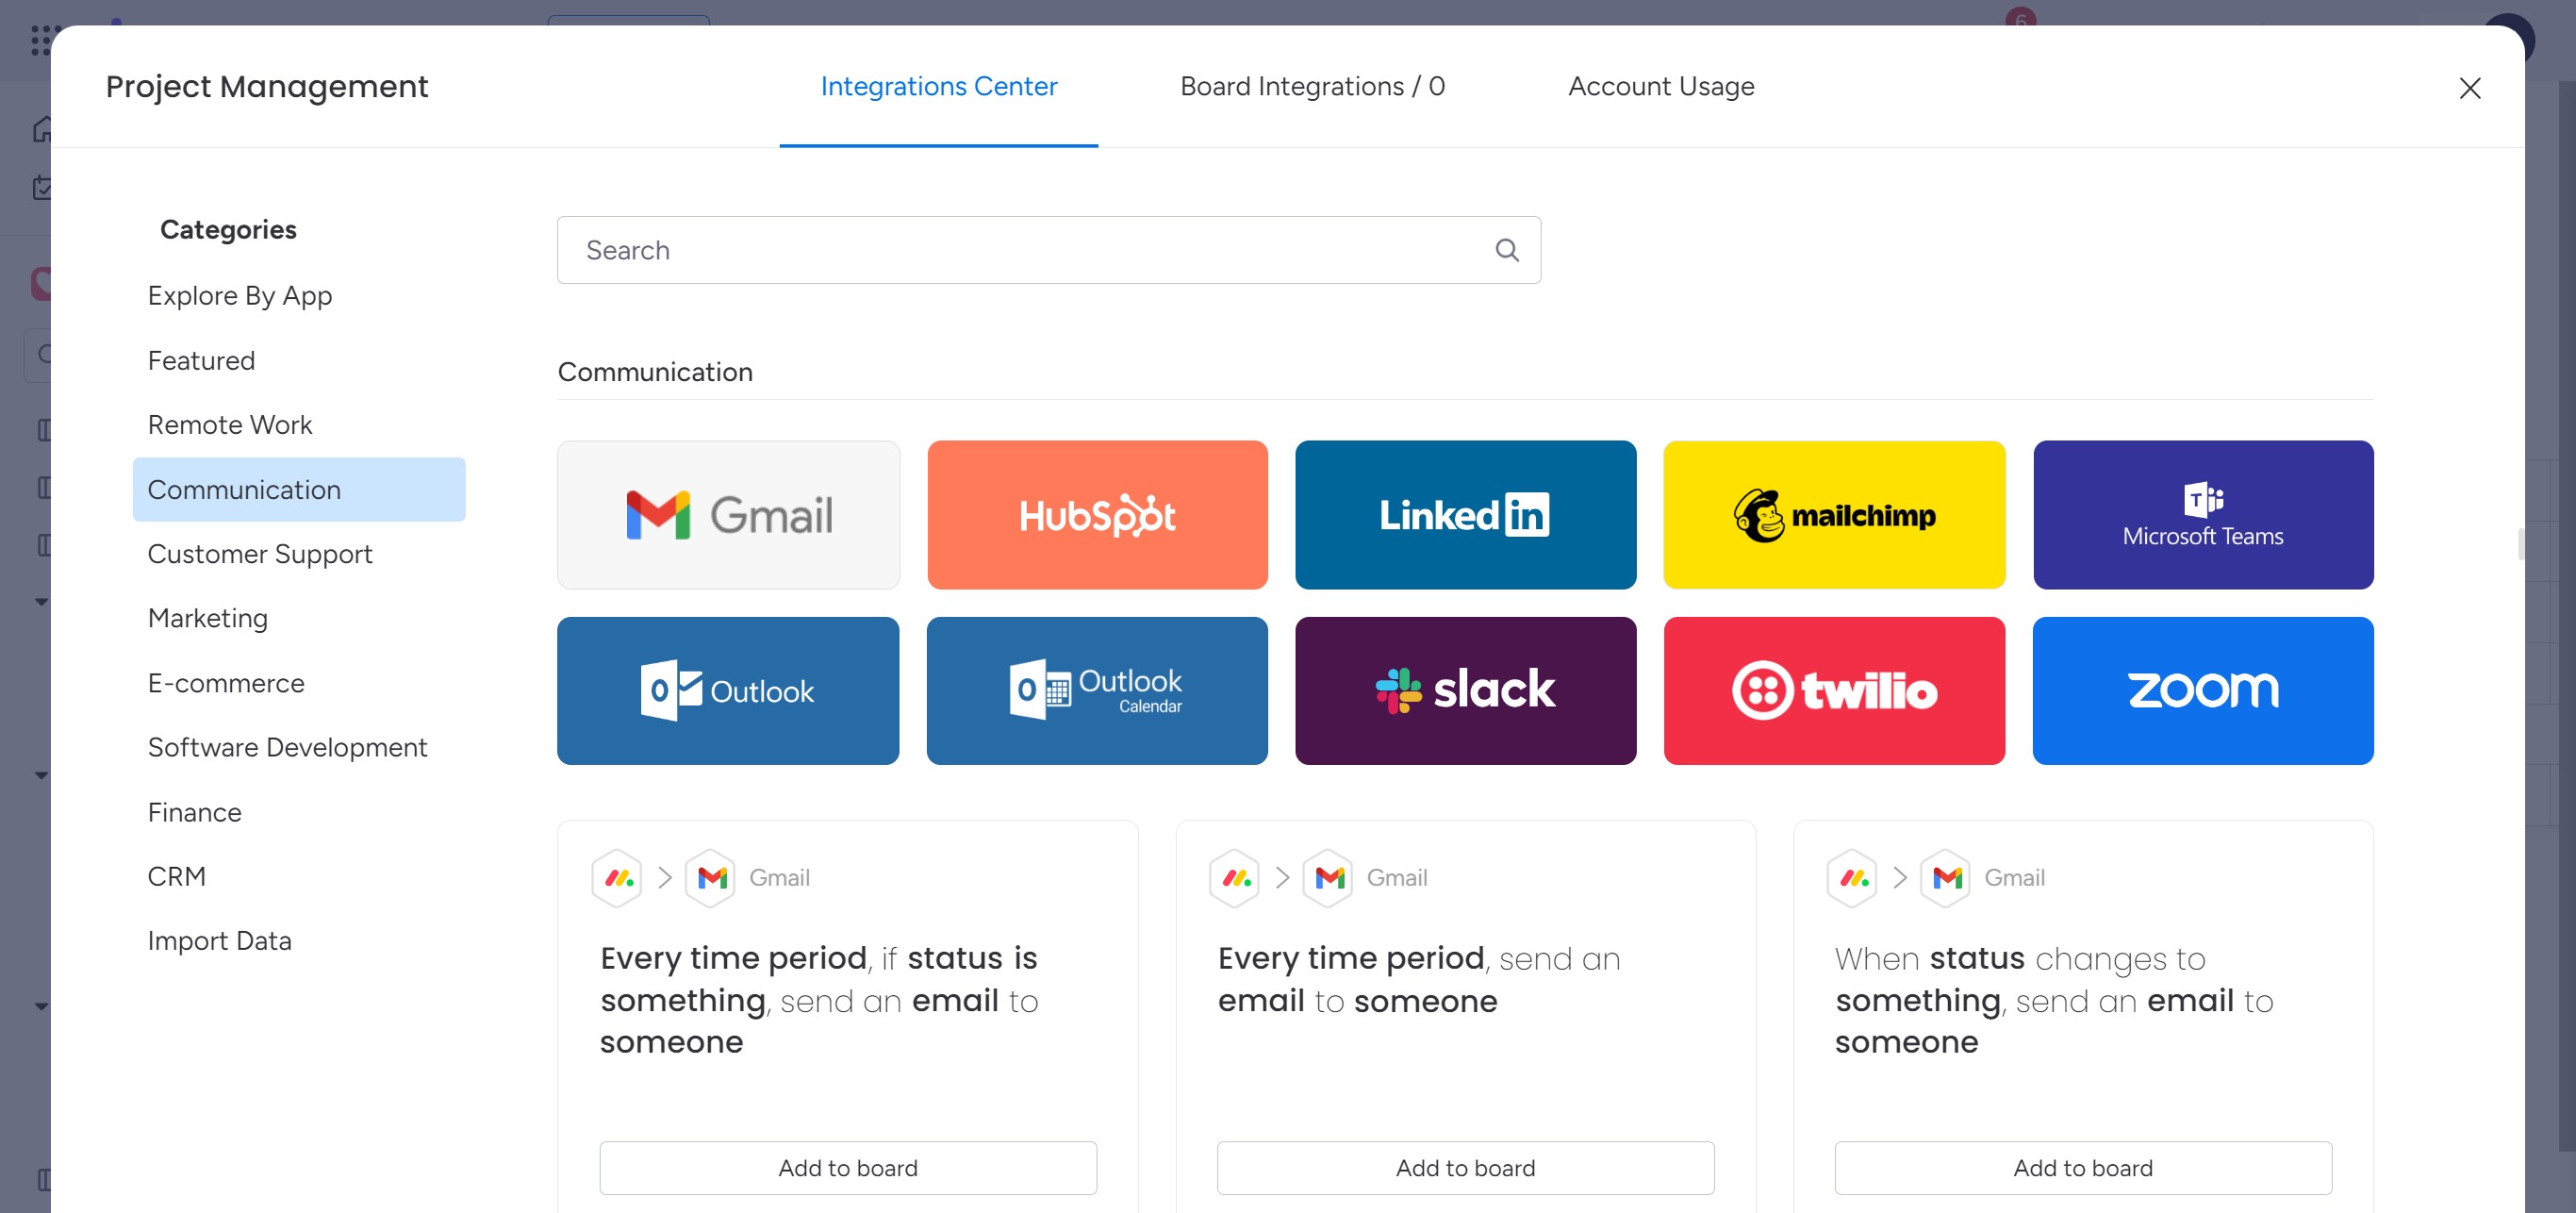
Task: Click monday logo on status-is-something recipe
Action: pos(618,878)
